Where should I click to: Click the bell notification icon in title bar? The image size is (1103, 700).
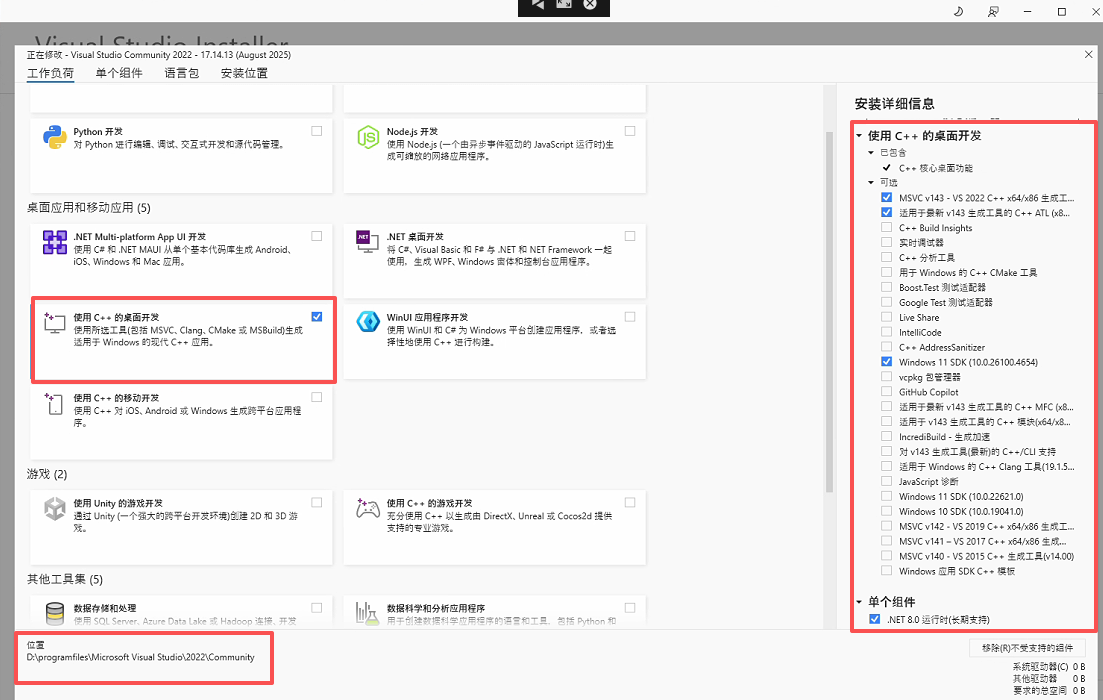click(956, 11)
